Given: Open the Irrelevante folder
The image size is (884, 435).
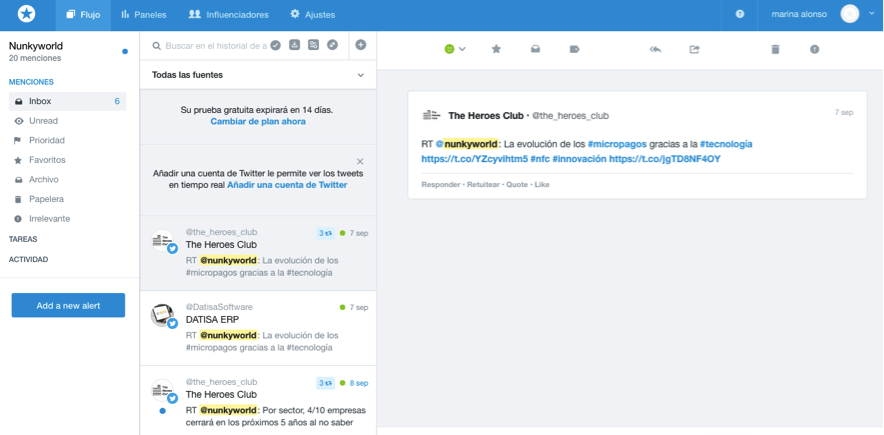Looking at the screenshot, I should [50, 219].
